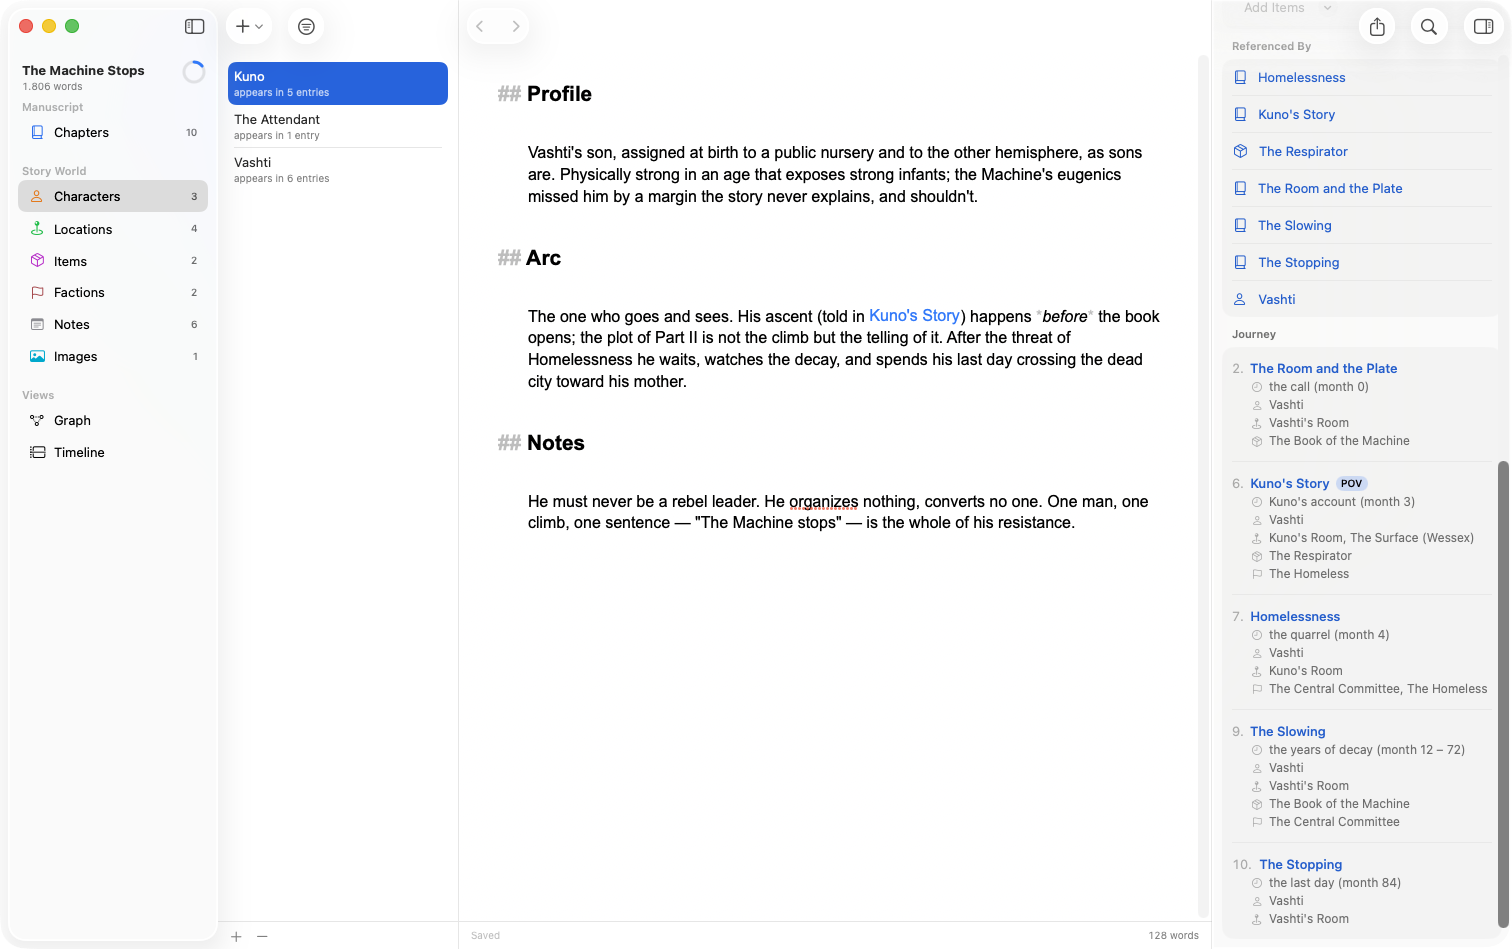Switch to the Graph view
1512x949 pixels.
pos(113,420)
